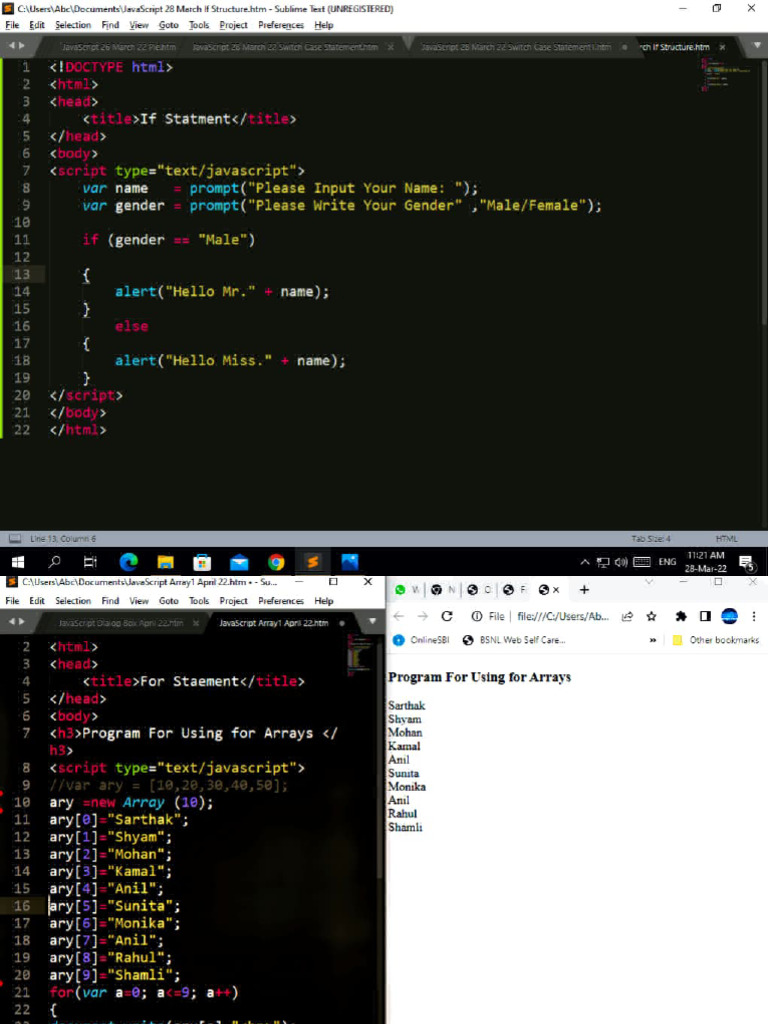Click minimap in Array1 Sublime window
The height and width of the screenshot is (1024, 768).
(x=360, y=654)
